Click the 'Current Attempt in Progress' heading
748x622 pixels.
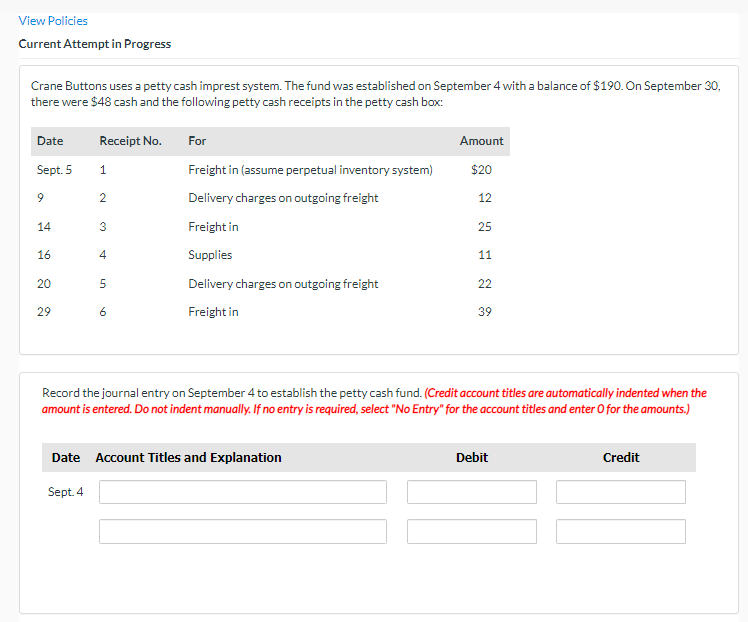click(94, 44)
